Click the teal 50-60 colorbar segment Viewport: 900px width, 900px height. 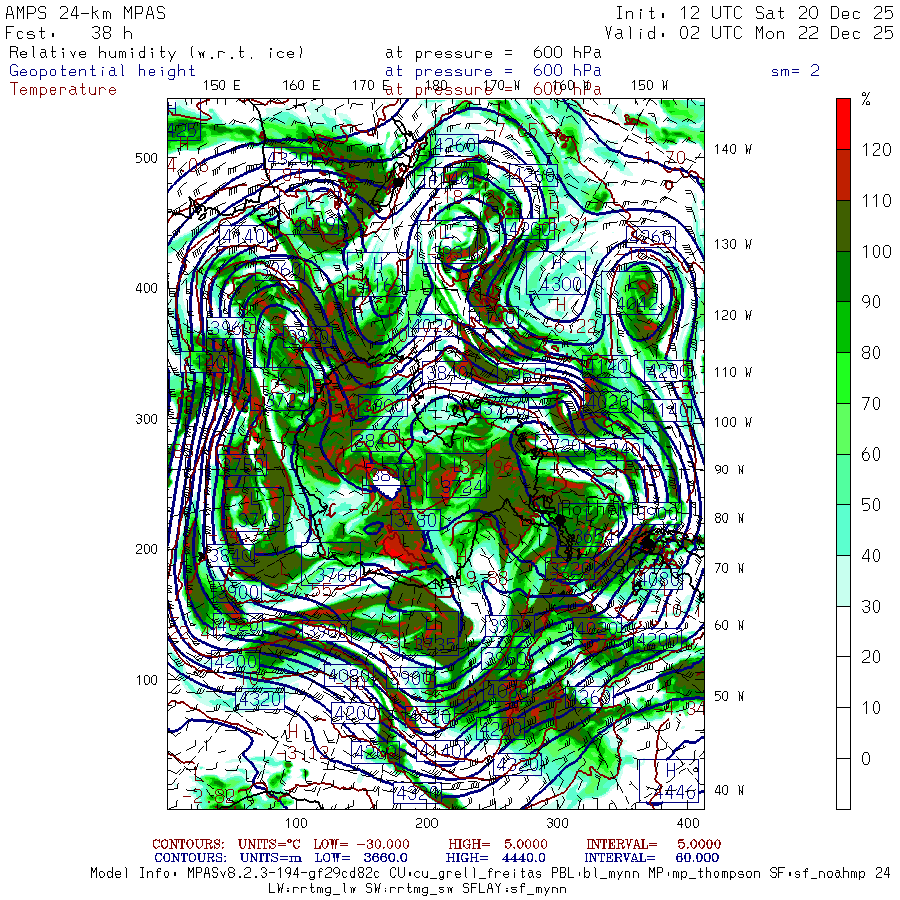coord(843,479)
